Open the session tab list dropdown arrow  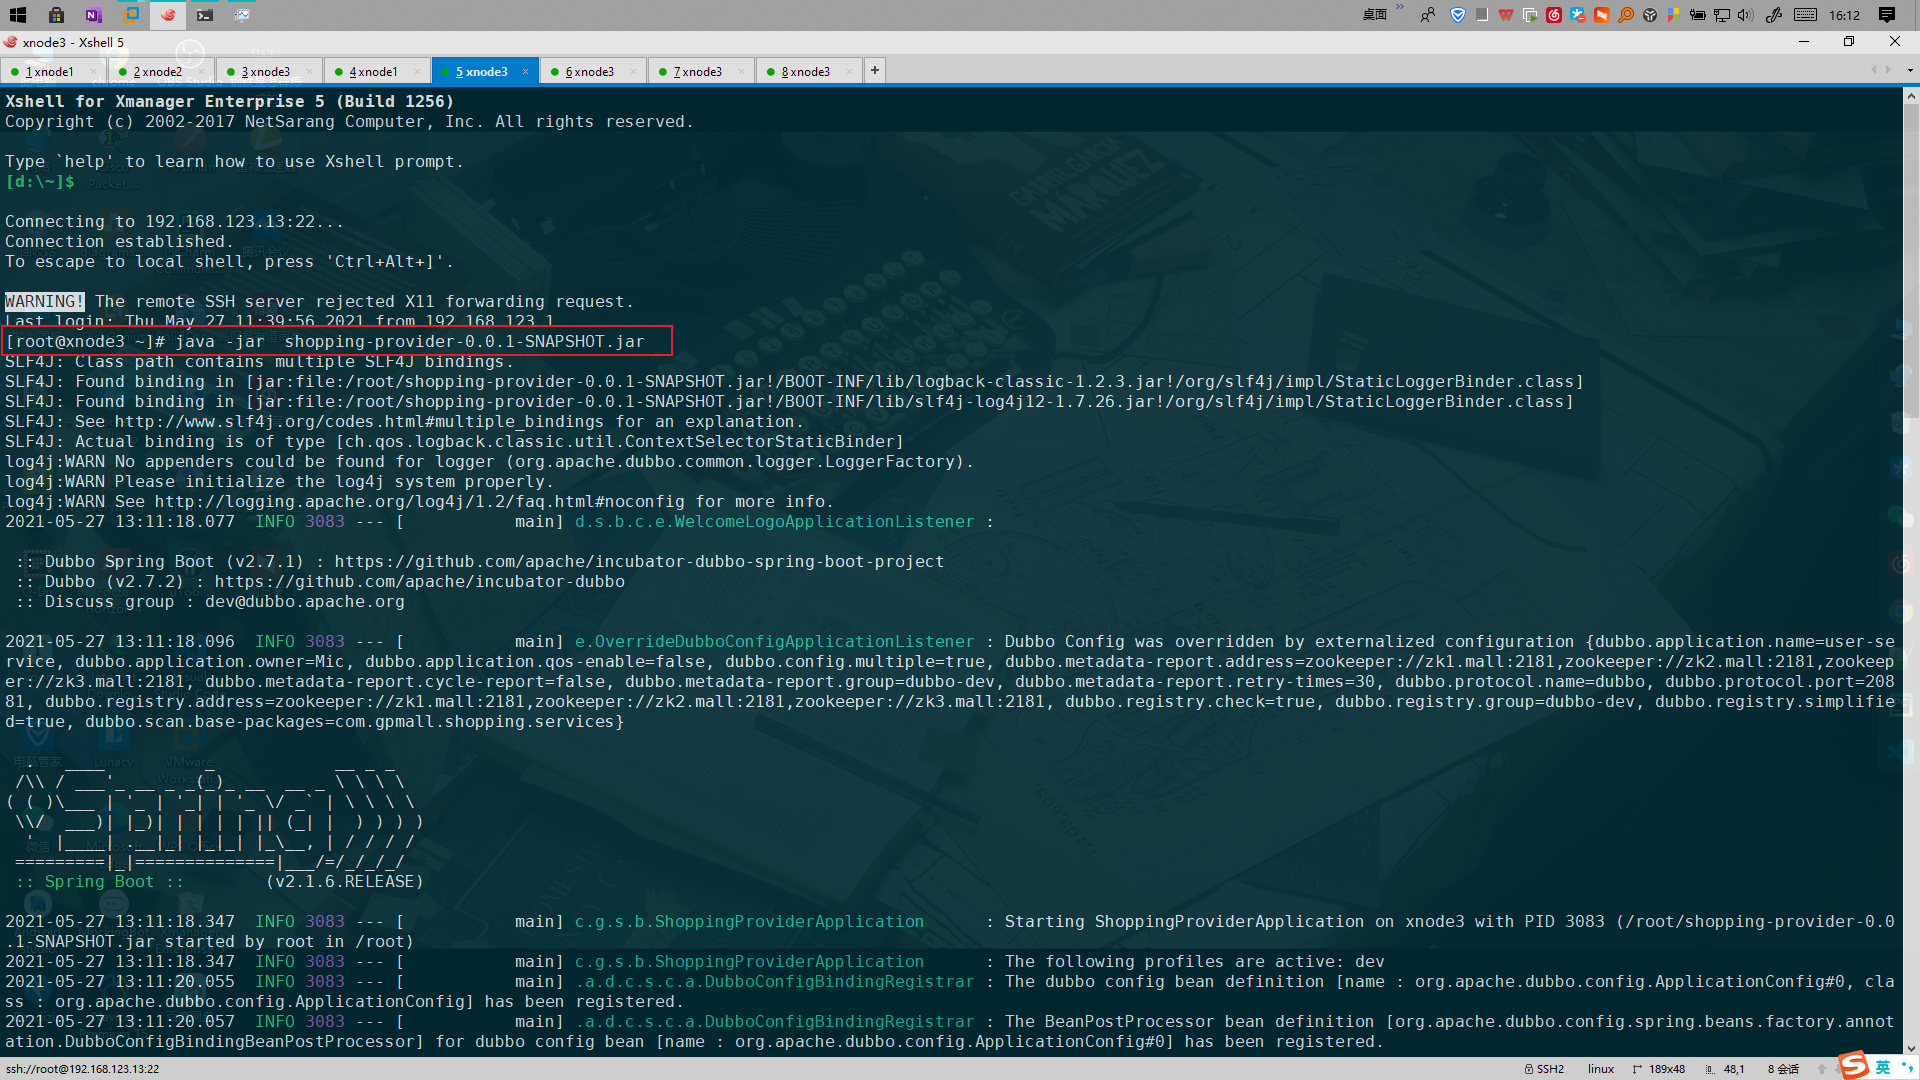(x=1910, y=71)
